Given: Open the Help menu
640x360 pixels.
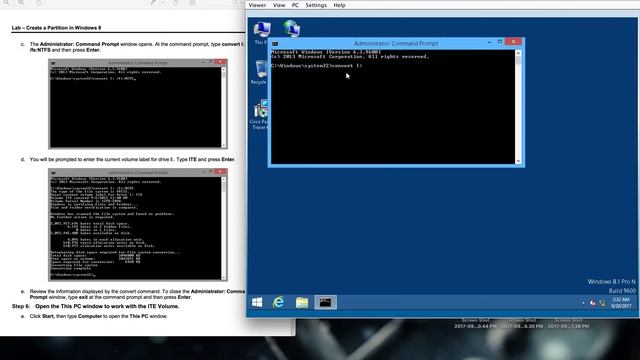Looking at the screenshot, I should 339,5.
